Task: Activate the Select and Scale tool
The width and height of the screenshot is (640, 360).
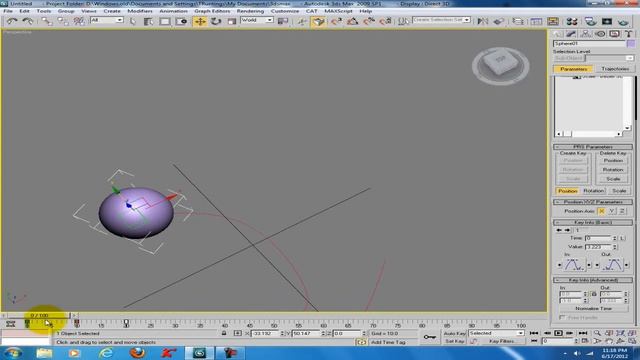Action: 231,21
